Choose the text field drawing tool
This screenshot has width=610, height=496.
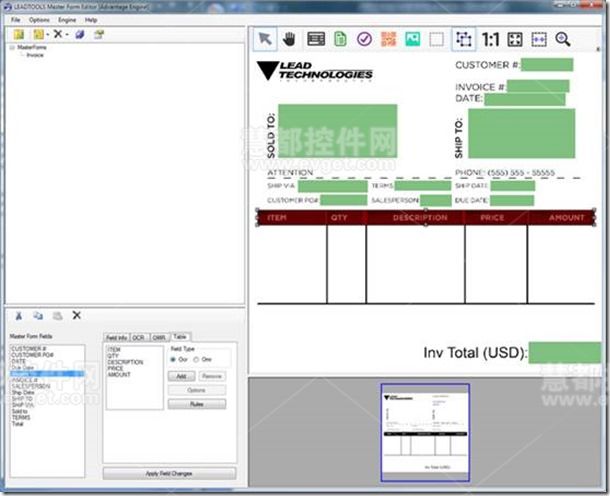[x=316, y=39]
